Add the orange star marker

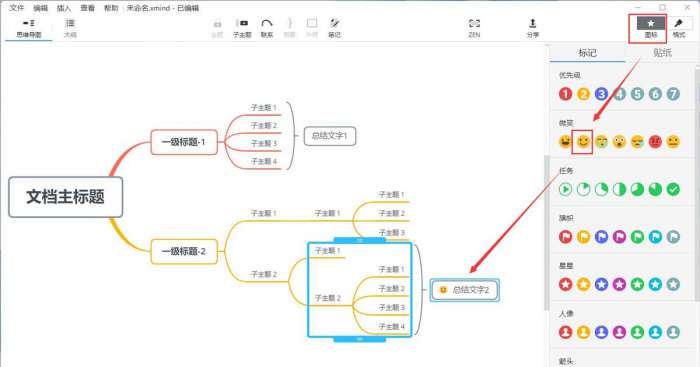583,284
